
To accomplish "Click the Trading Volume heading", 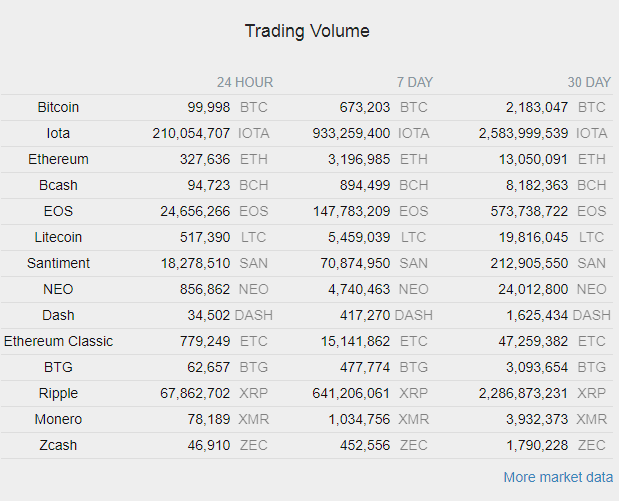I will point(307,31).
